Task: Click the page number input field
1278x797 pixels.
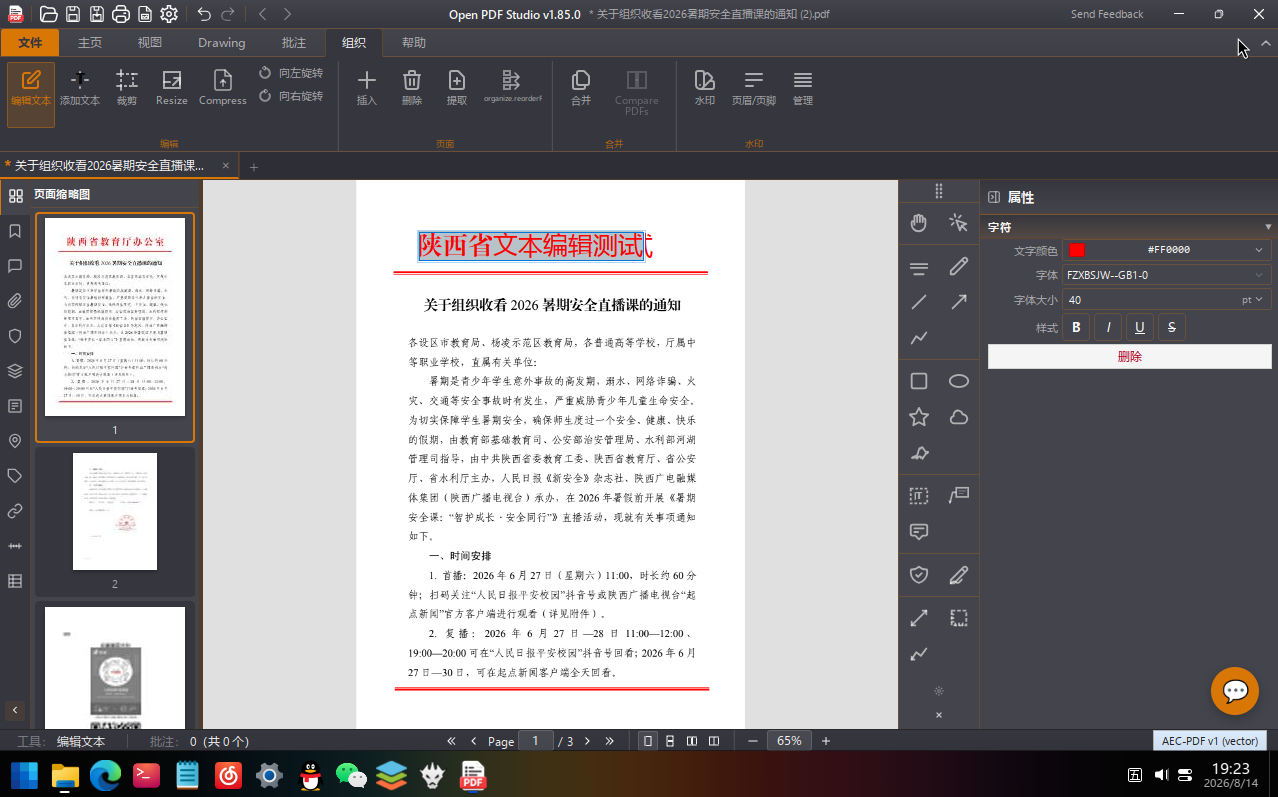Action: pyautogui.click(x=535, y=741)
